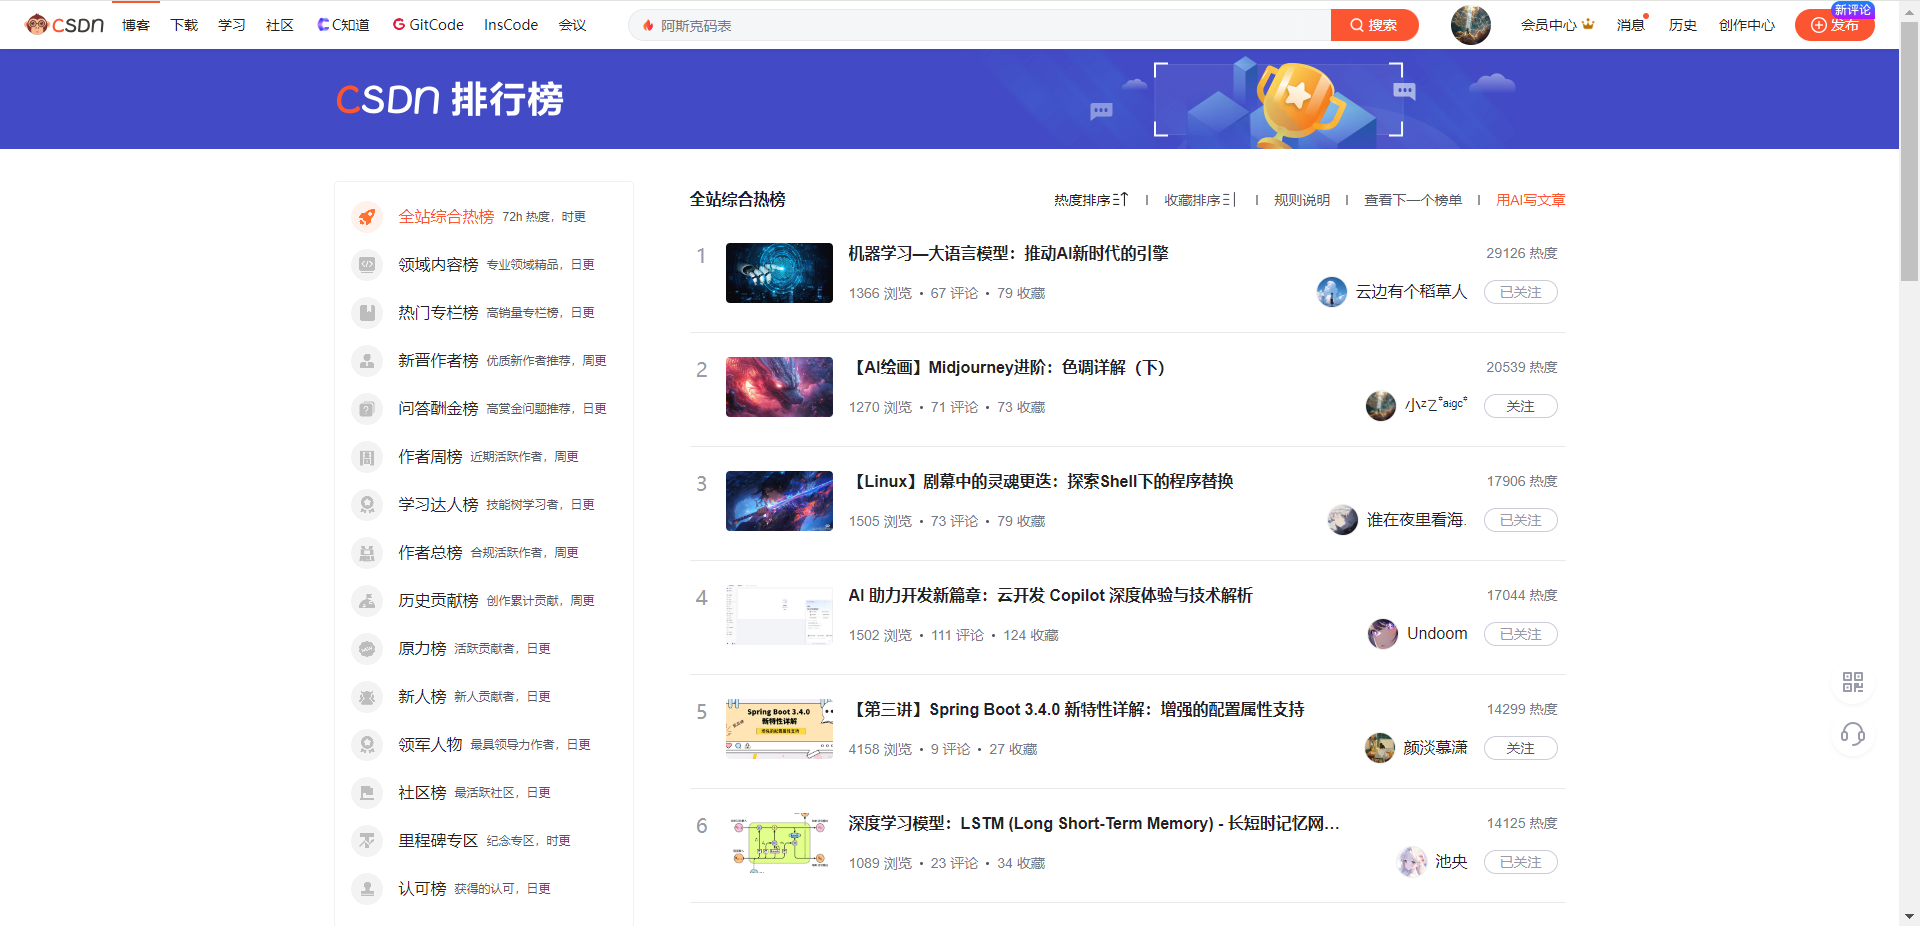The height and width of the screenshot is (926, 1920).
Task: Open the 下载 nav item
Action: click(184, 25)
